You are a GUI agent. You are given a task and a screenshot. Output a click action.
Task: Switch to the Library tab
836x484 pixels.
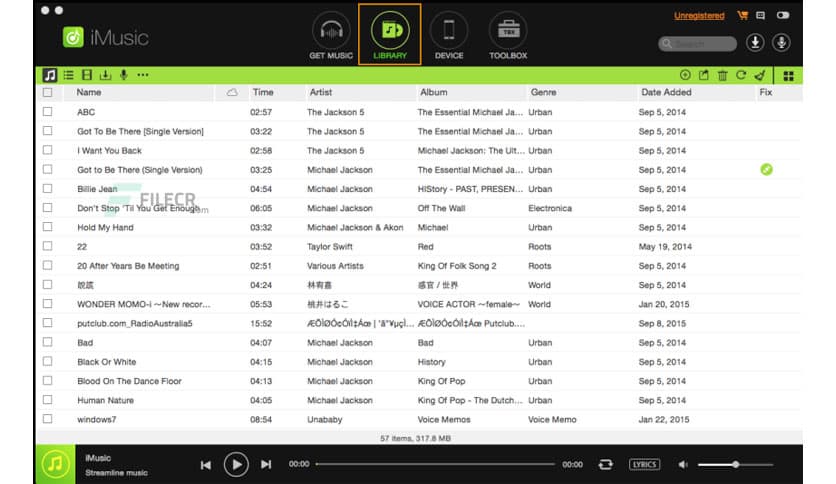tap(390, 35)
